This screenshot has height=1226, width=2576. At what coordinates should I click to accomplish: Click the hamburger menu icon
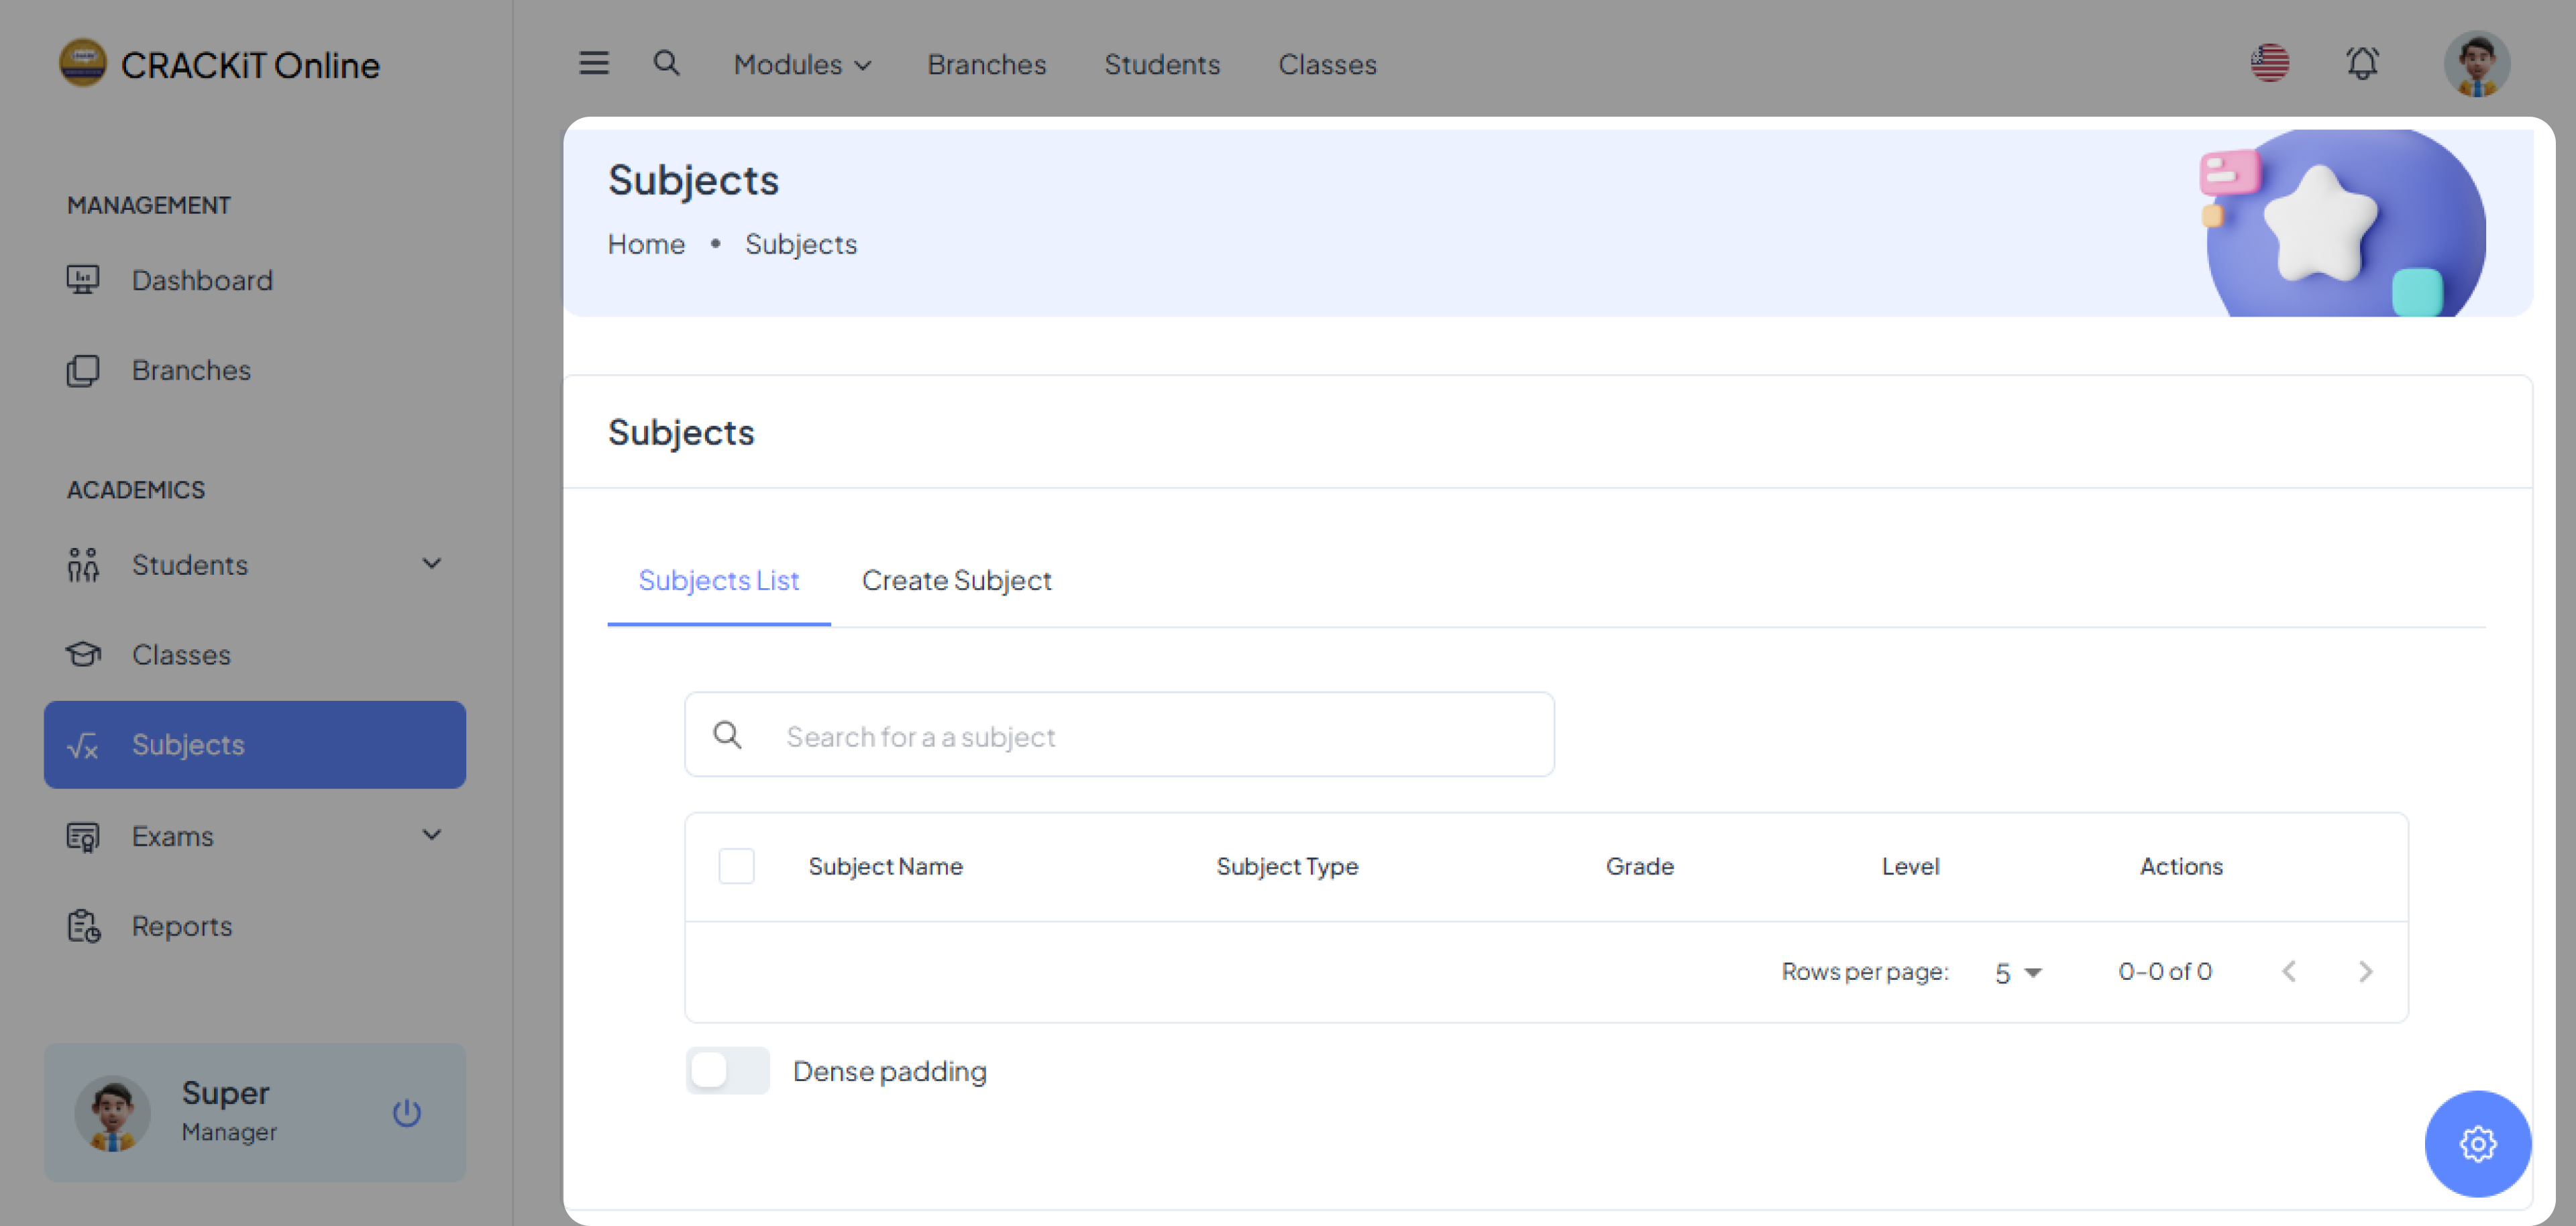point(594,64)
